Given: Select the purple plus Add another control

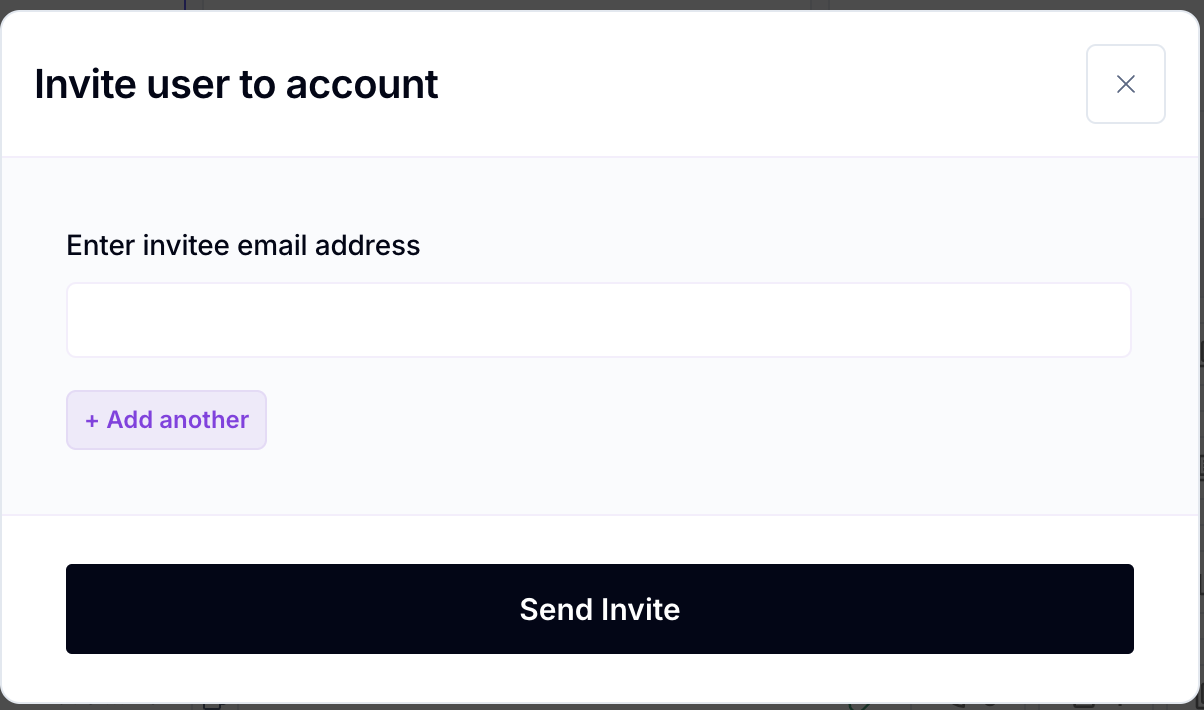Looking at the screenshot, I should click(166, 420).
